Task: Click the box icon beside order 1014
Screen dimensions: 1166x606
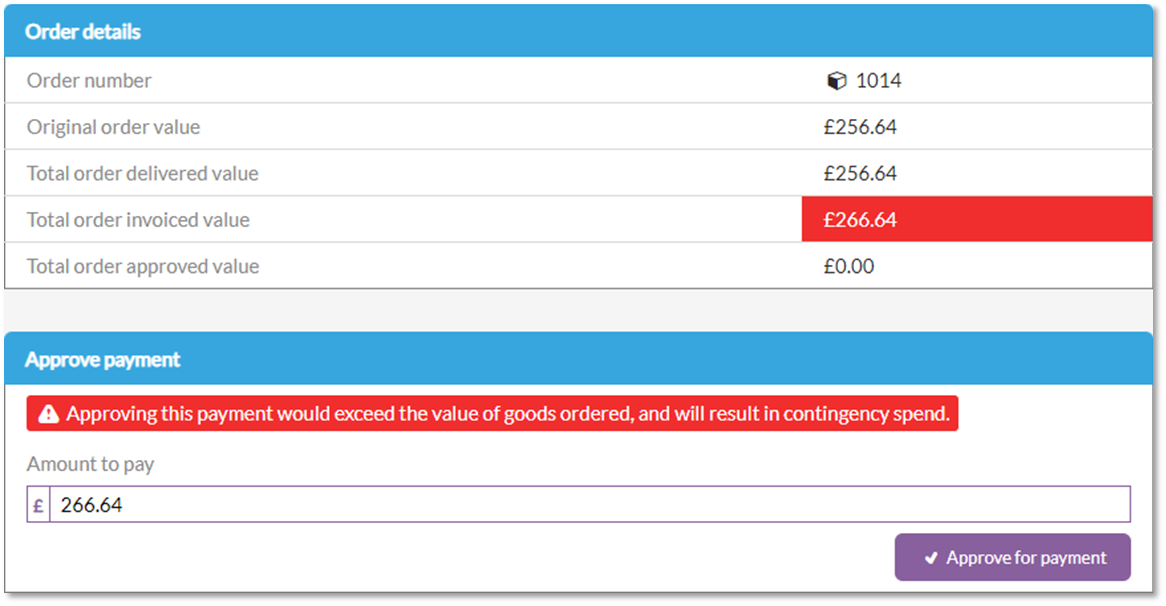Action: tap(837, 80)
